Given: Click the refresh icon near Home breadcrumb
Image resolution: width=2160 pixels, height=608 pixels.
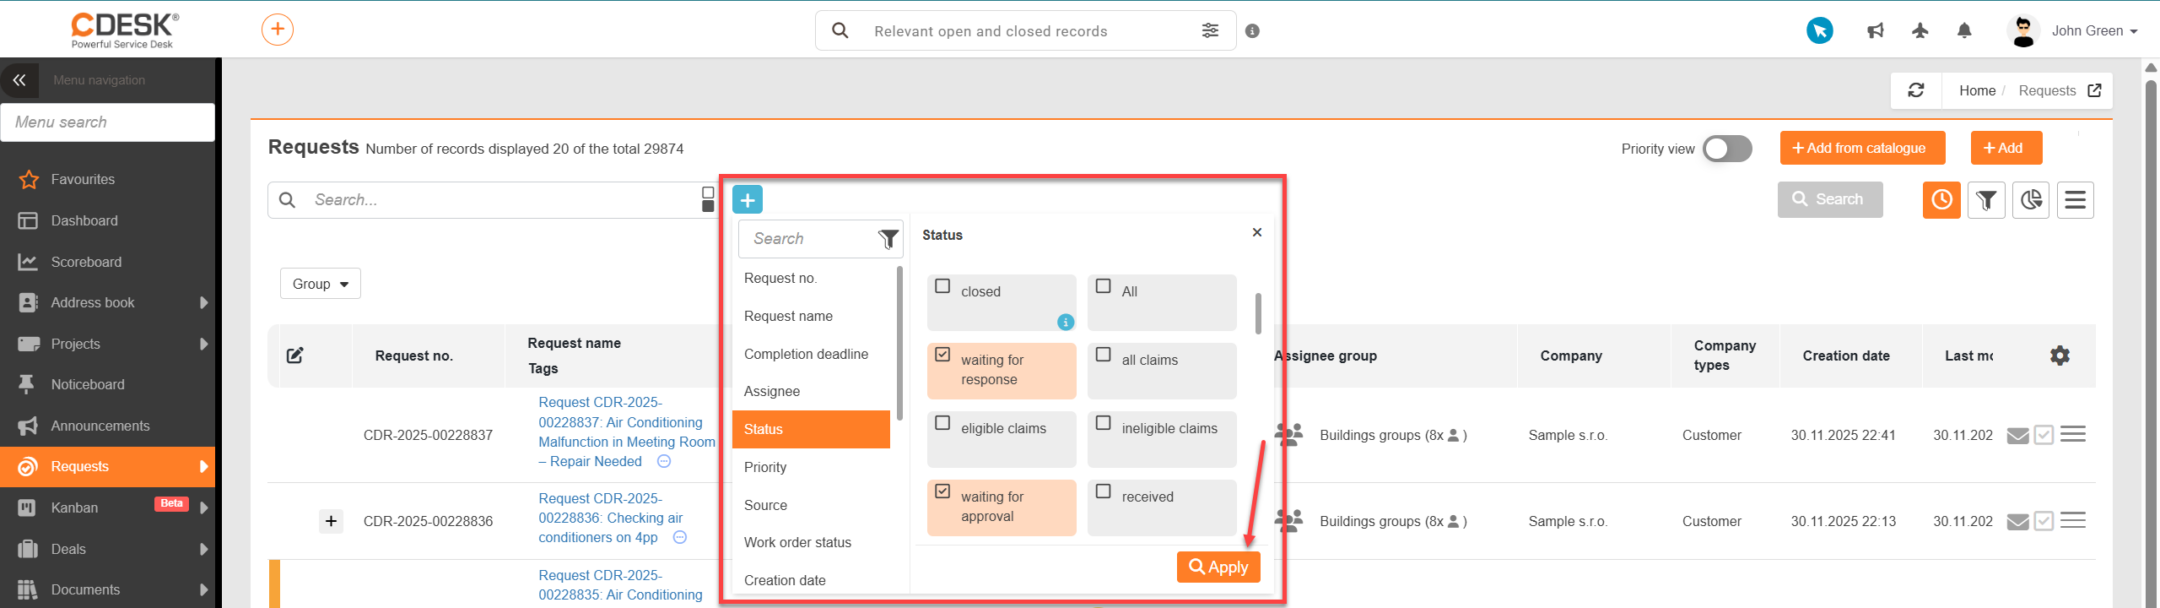Looking at the screenshot, I should click(1916, 90).
